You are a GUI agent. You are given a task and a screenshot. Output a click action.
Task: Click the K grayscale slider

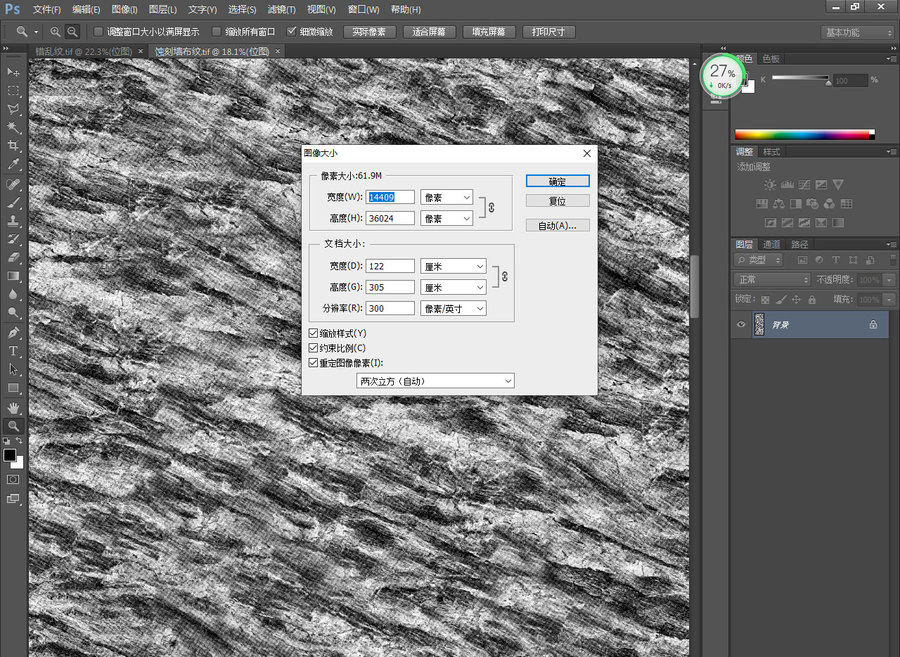click(x=801, y=79)
